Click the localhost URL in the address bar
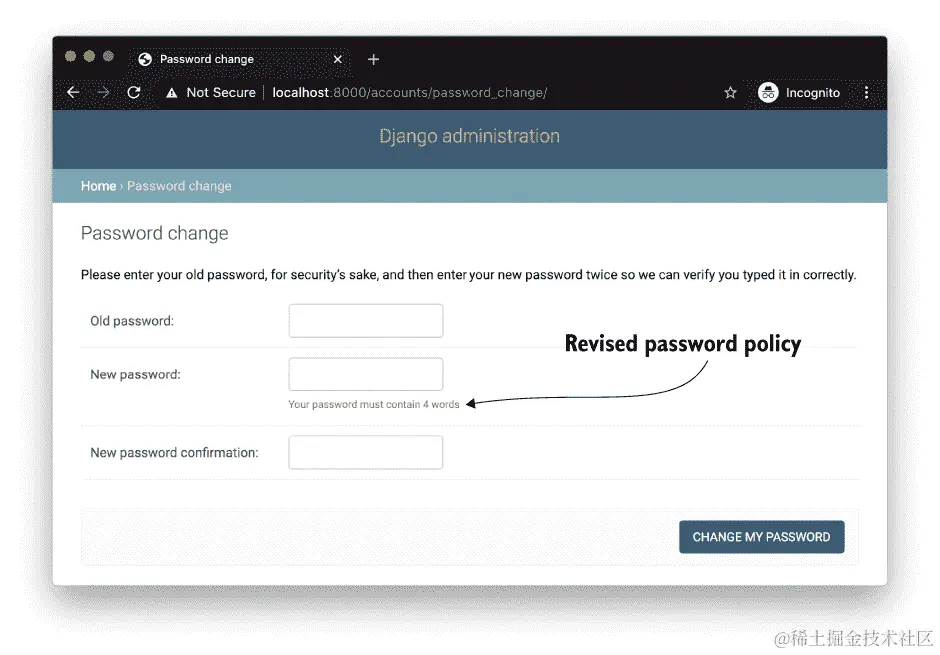Screen dimensions: 940x655 (x=409, y=92)
